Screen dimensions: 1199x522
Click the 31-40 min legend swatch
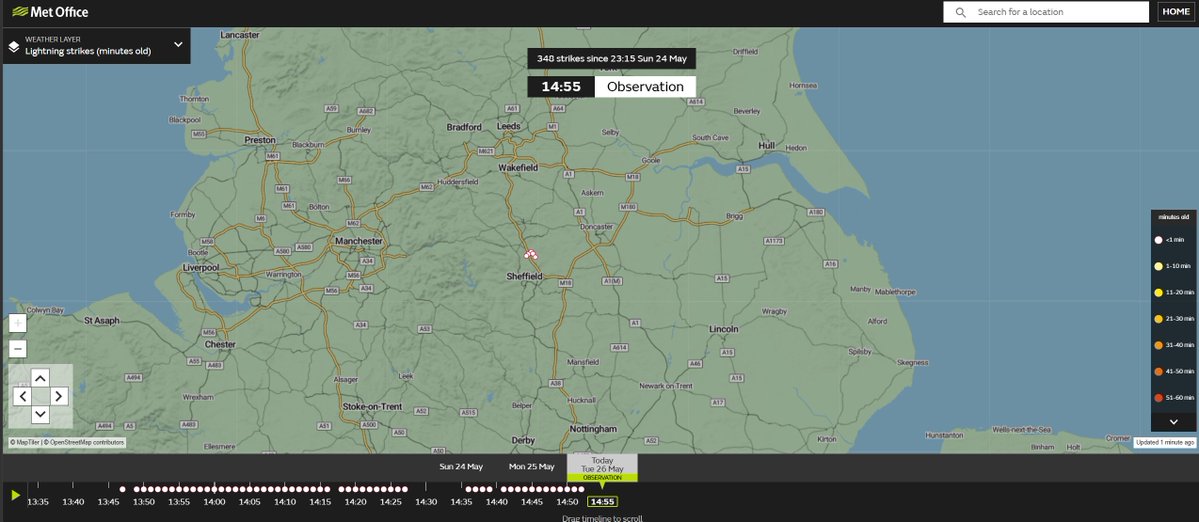point(1158,345)
